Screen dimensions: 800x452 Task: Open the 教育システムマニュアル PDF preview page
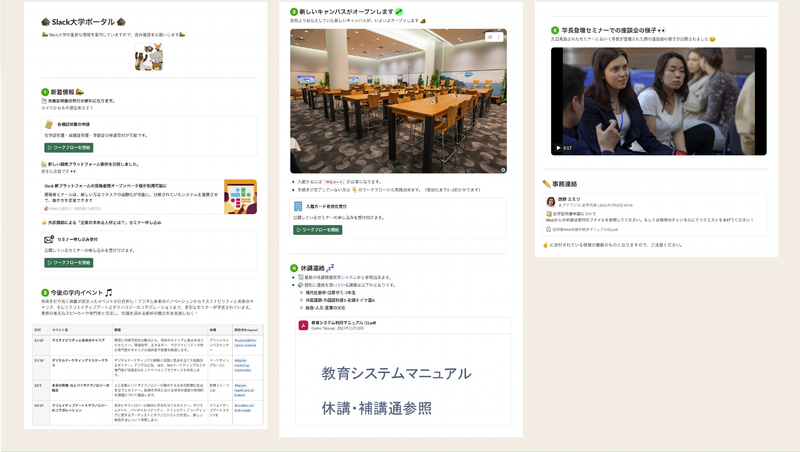[x=403, y=379]
